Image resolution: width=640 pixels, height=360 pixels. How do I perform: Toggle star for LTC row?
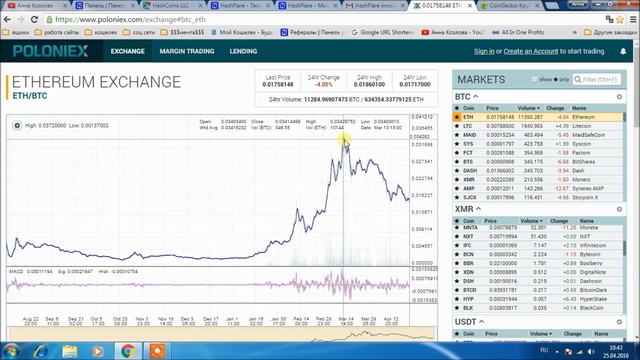457,126
